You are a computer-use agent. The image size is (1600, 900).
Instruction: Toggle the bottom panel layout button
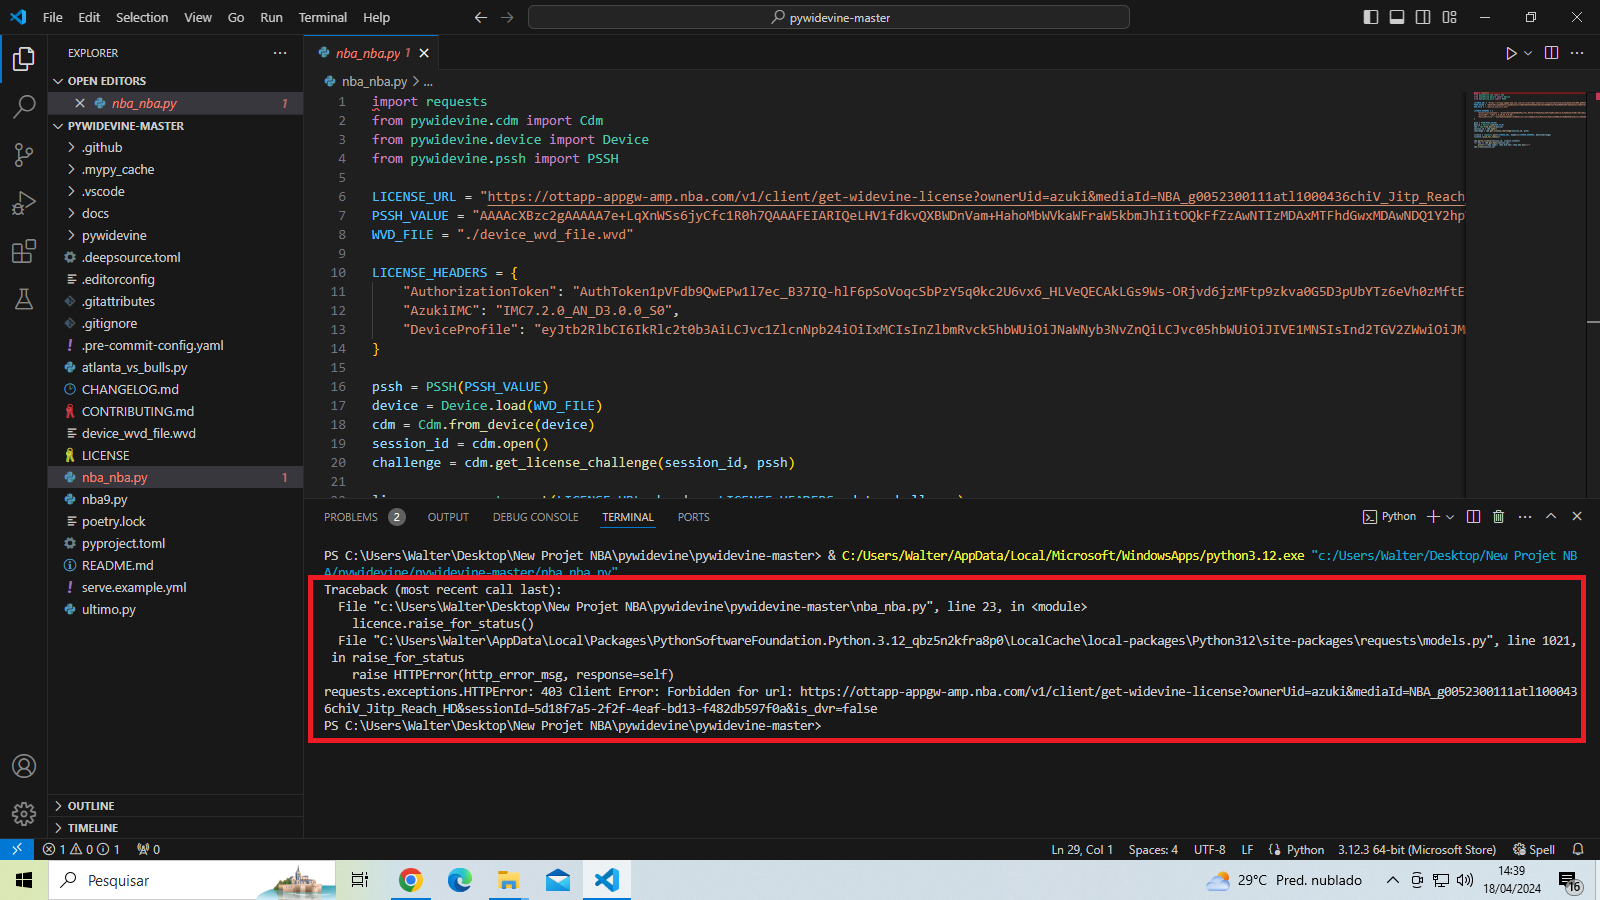pos(1397,17)
